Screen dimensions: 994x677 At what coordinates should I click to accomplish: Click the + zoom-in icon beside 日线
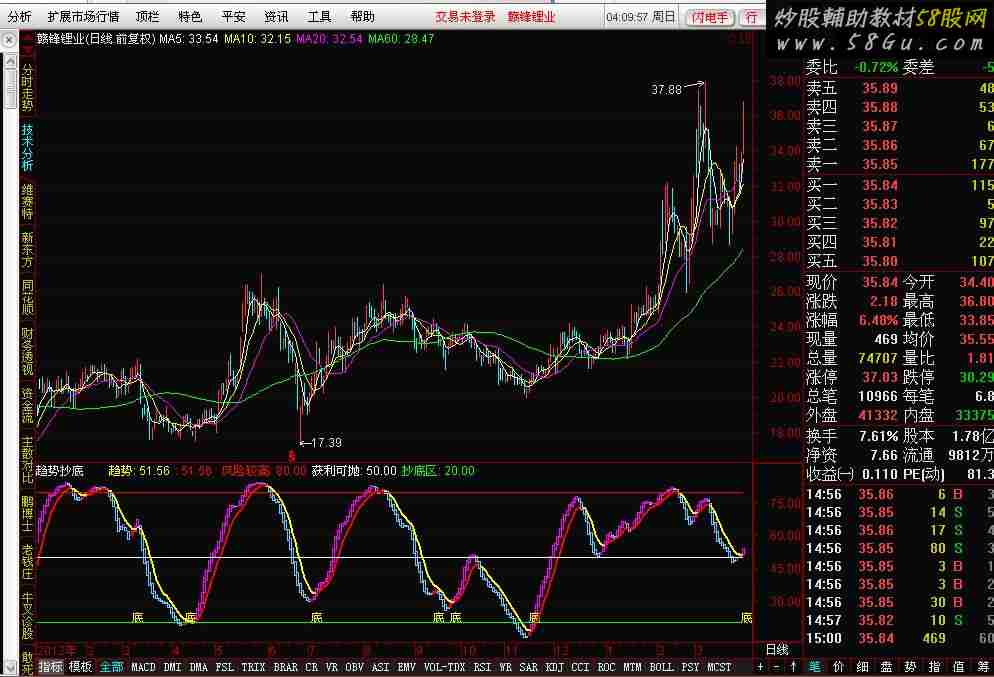pyautogui.click(x=759, y=667)
